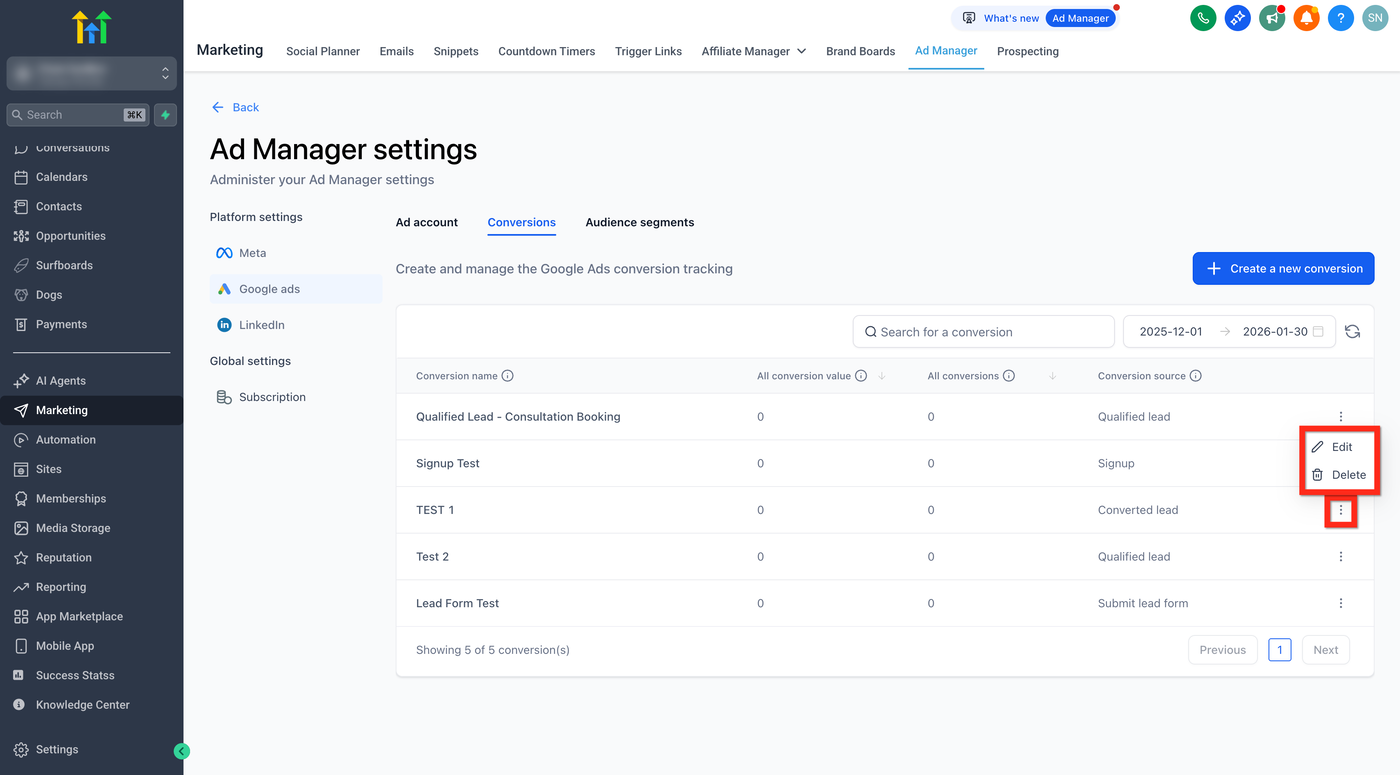The image size is (1400, 775).
Task: Click the green lightning quick actions icon
Action: (166, 115)
